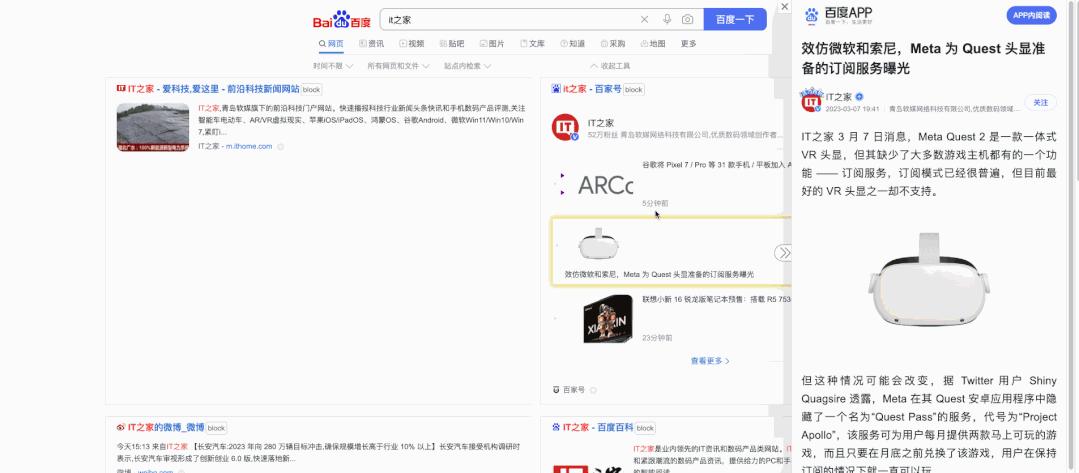Open image search with the camera icon
This screenshot has height=473, width=1079.
[687, 19]
